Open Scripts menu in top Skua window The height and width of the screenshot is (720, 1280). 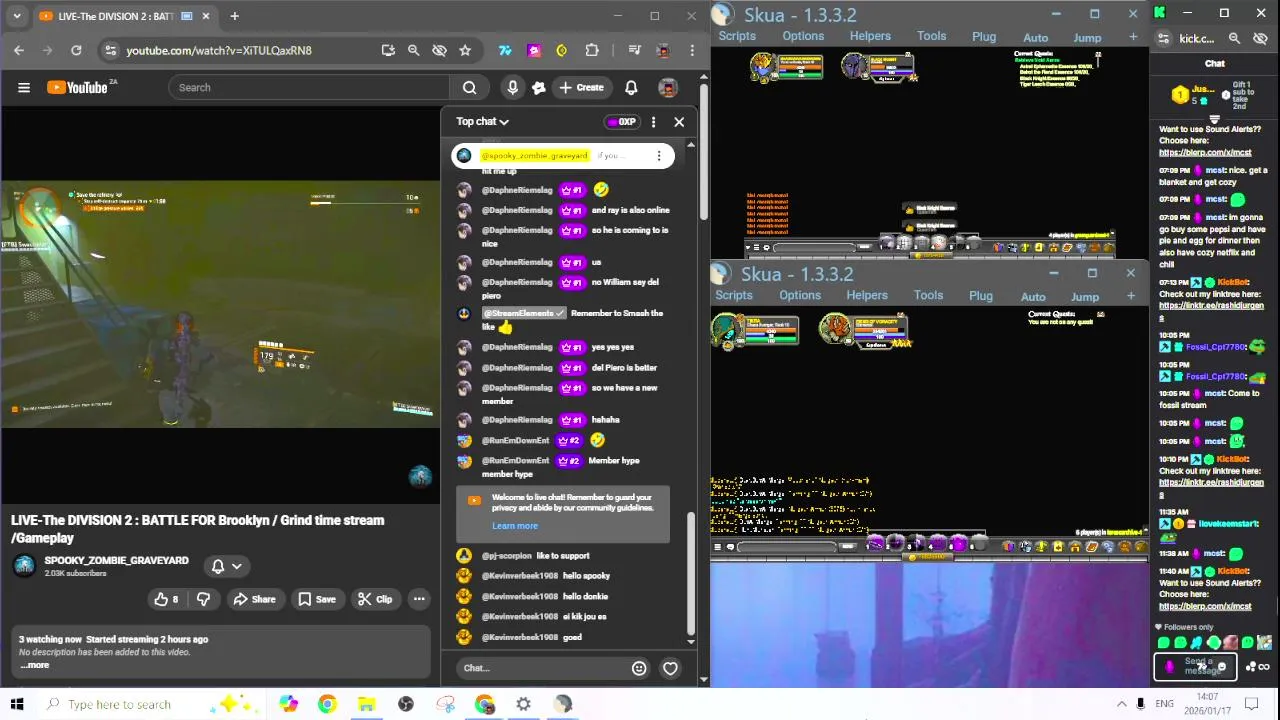click(x=737, y=36)
